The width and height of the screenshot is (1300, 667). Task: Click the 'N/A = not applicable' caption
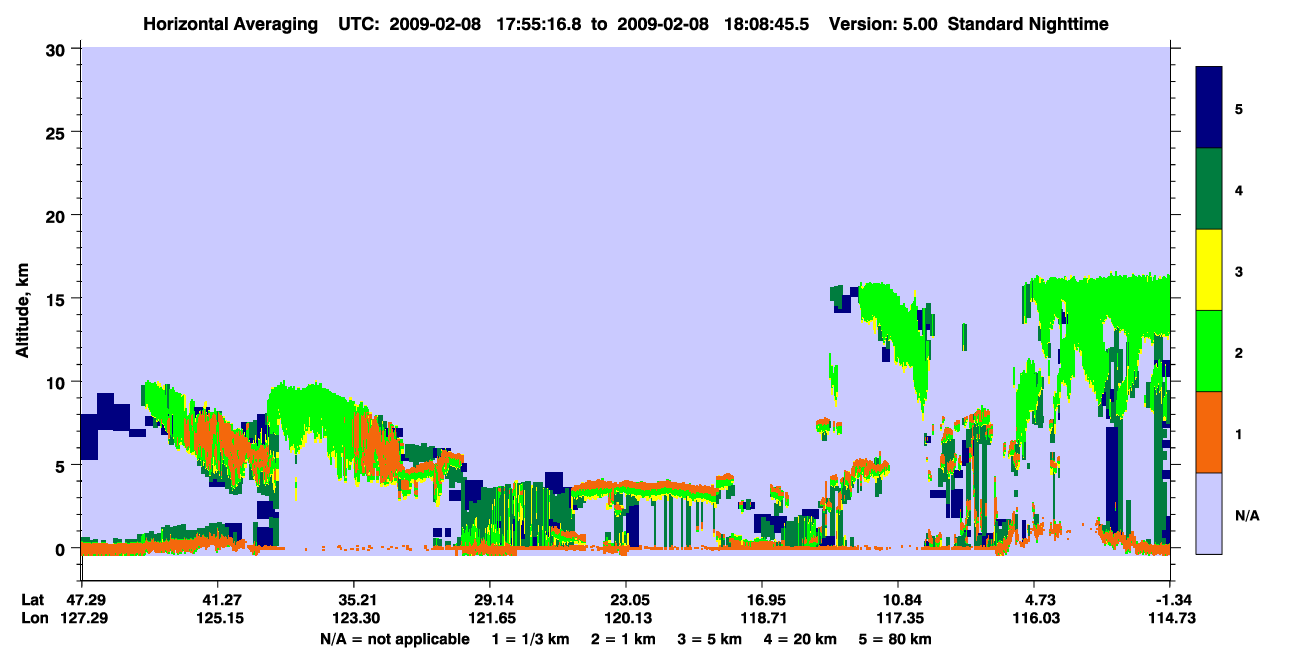click(395, 639)
